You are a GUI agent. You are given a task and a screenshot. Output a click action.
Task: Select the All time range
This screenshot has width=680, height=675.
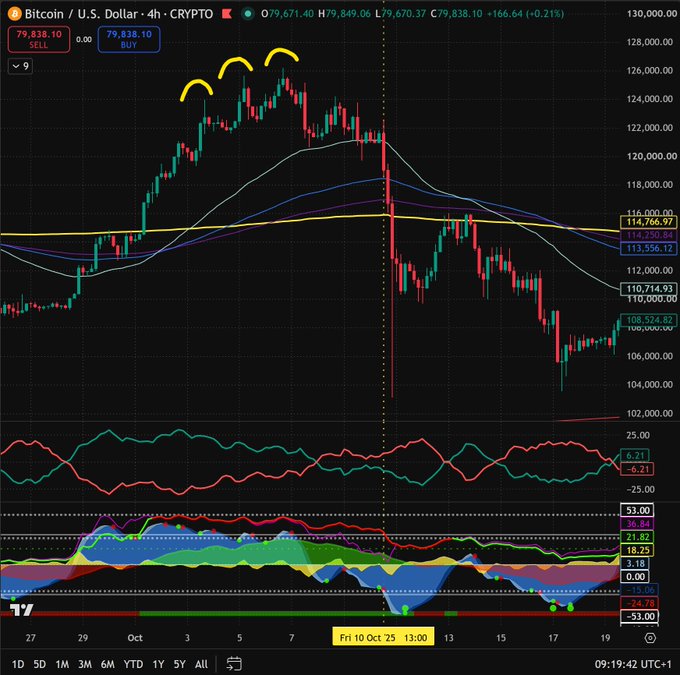(201, 664)
